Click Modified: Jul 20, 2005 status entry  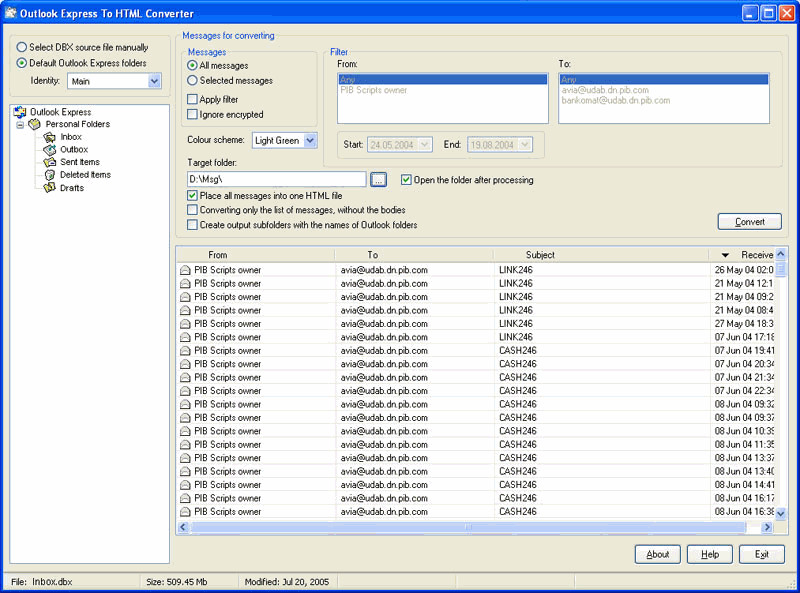(x=287, y=582)
